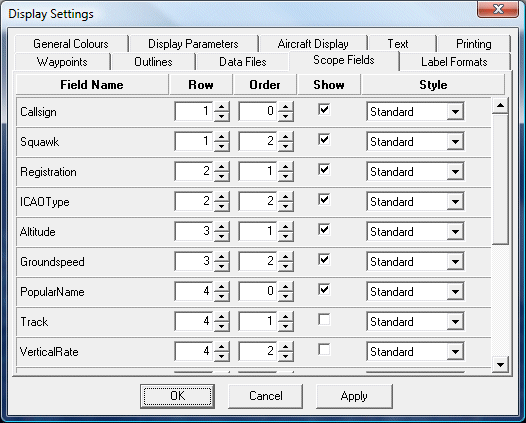
Task: Decrease the Groundspeed Row spinner value
Action: 221,267
